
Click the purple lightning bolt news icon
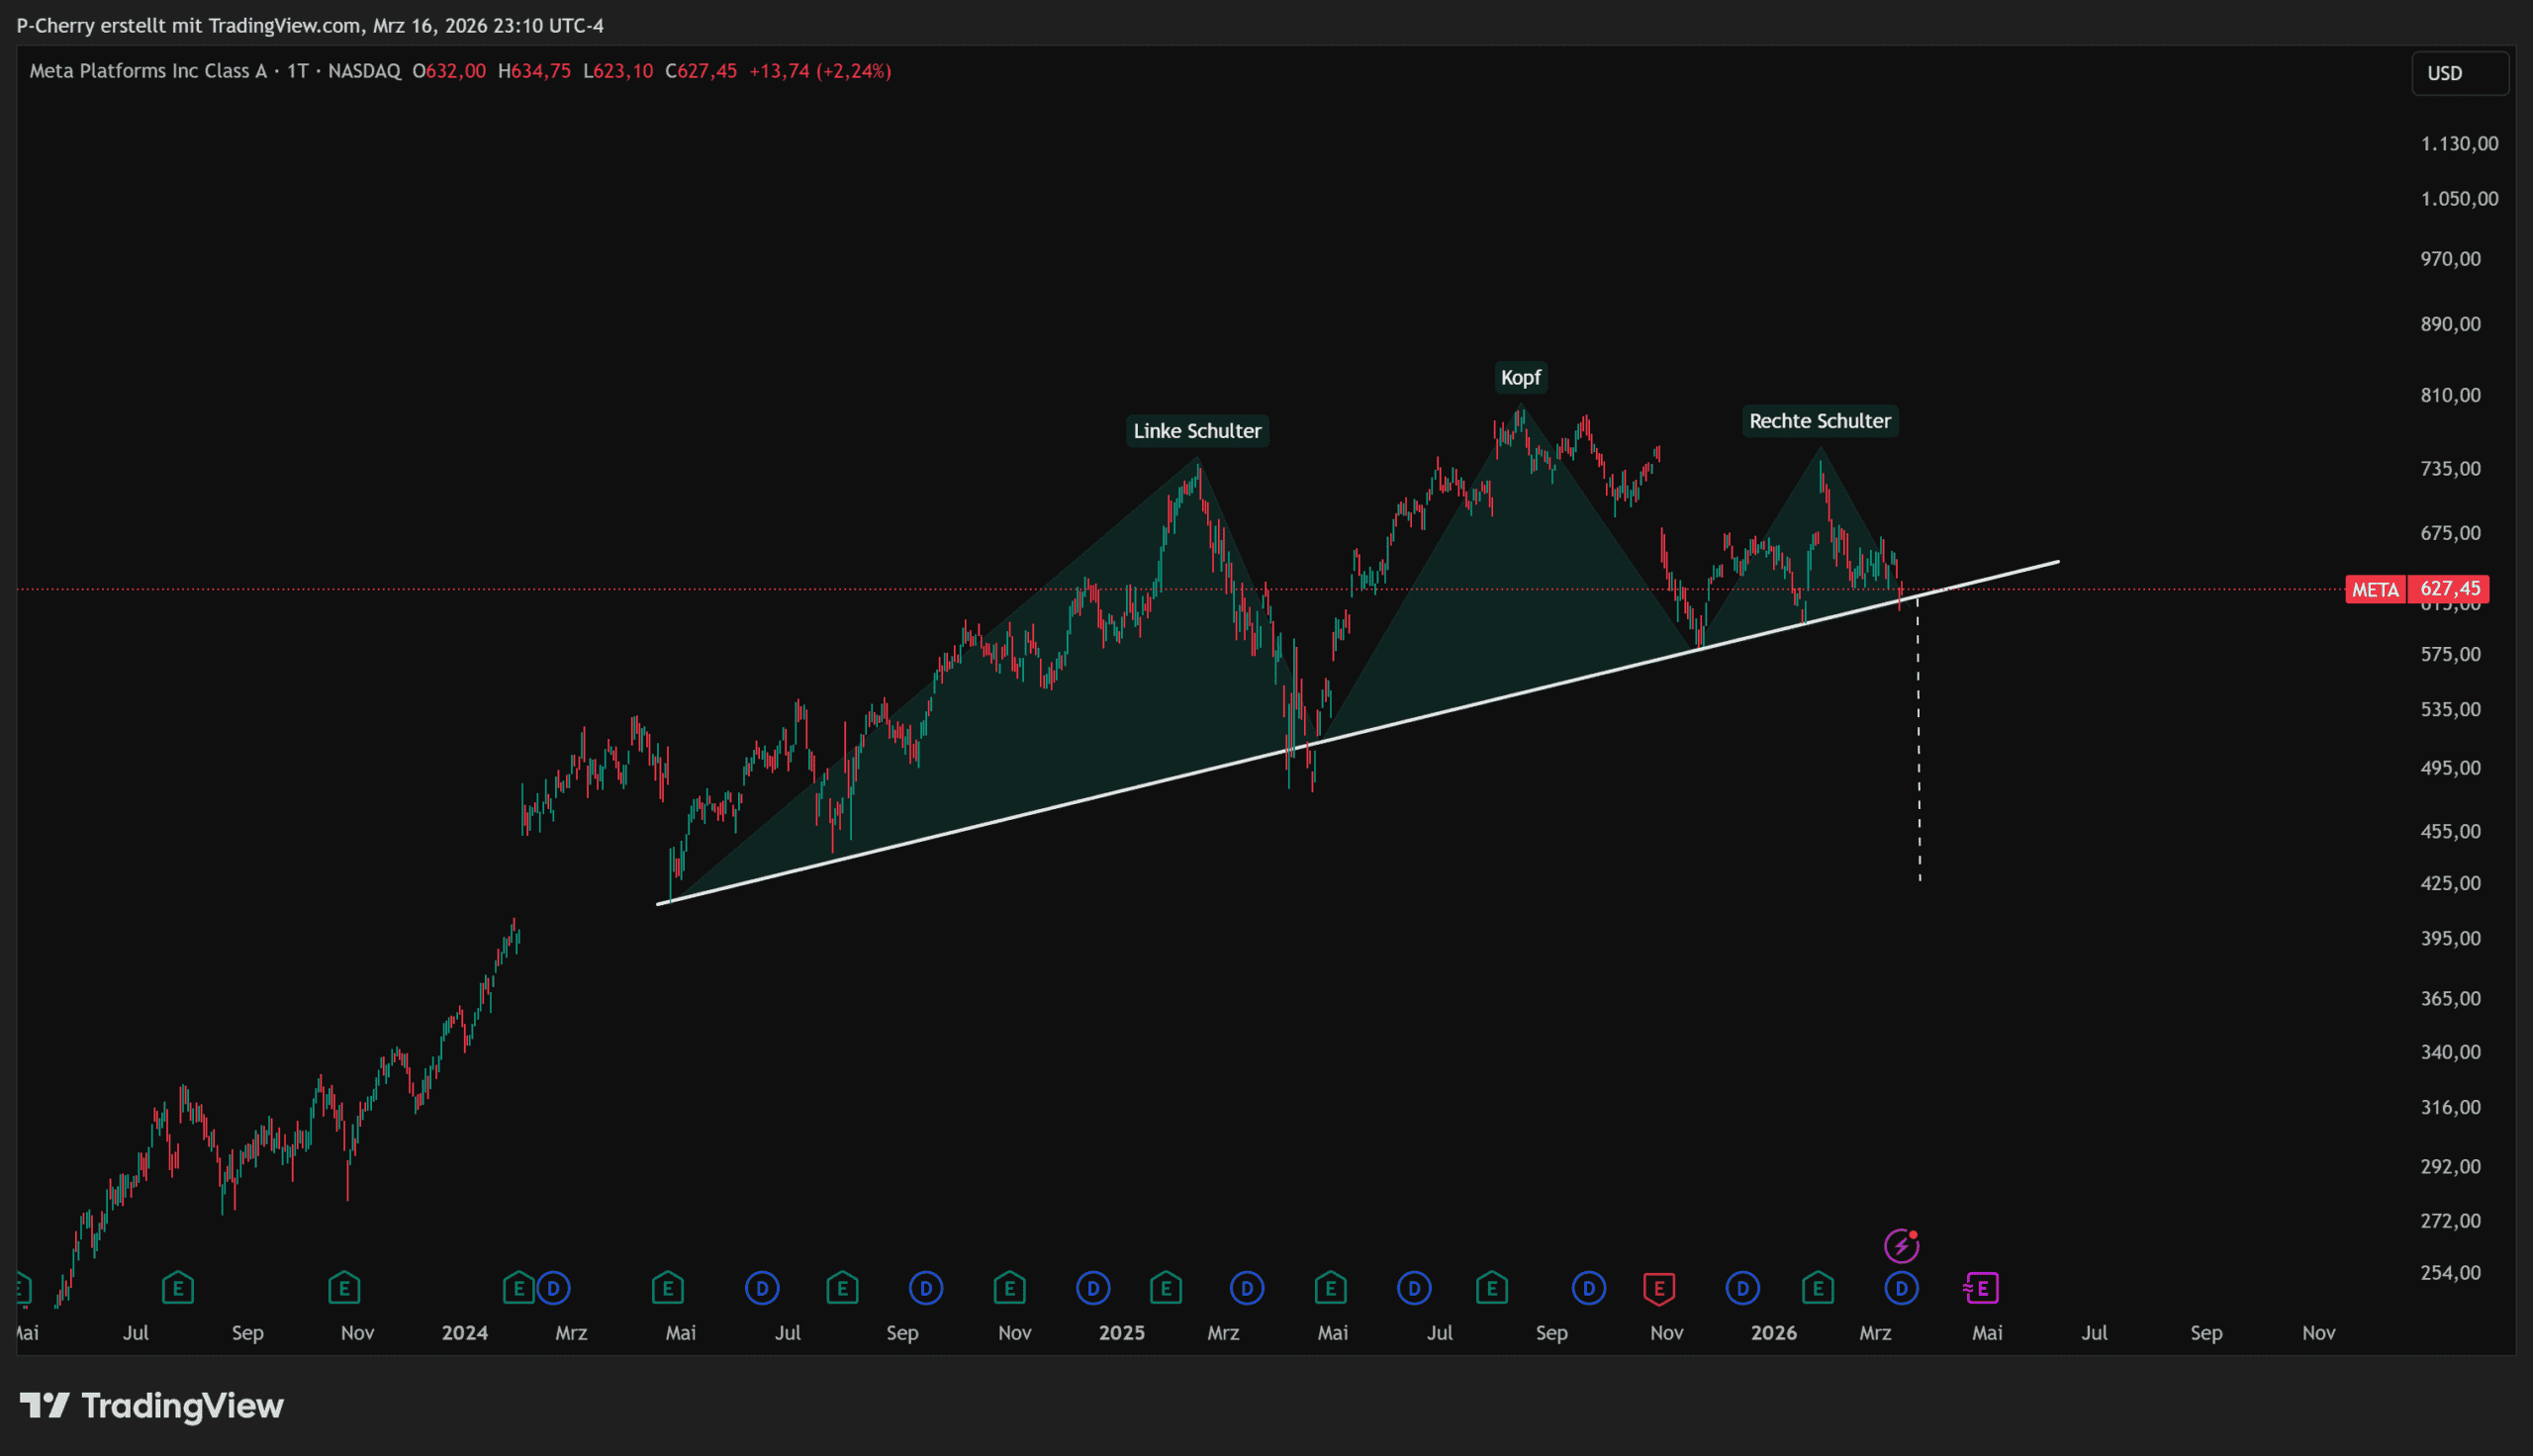(1900, 1246)
